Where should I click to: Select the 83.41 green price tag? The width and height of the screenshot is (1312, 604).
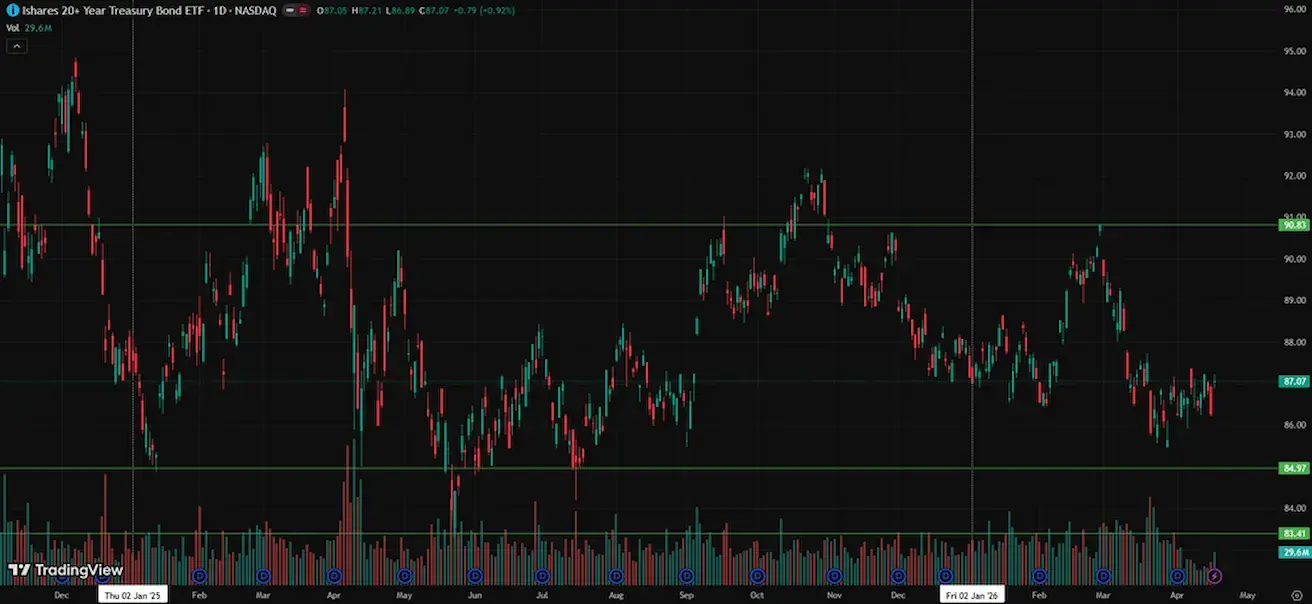[x=1294, y=534]
